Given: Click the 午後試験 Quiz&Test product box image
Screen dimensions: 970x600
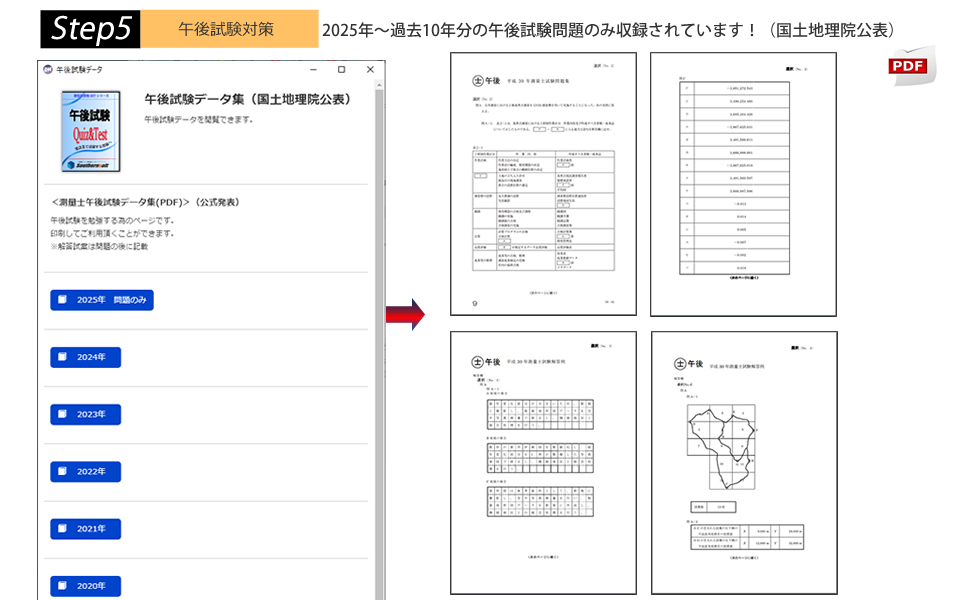Looking at the screenshot, I should point(90,131).
